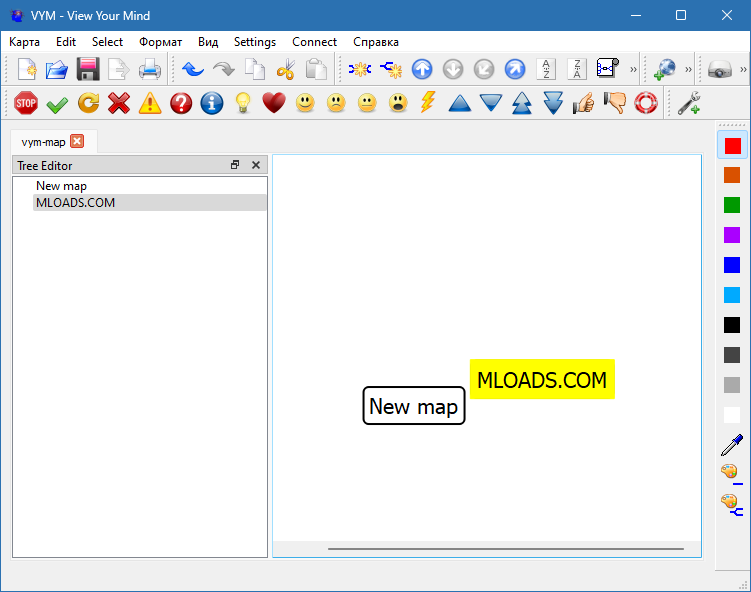Pick the purple color swatch

click(x=732, y=235)
